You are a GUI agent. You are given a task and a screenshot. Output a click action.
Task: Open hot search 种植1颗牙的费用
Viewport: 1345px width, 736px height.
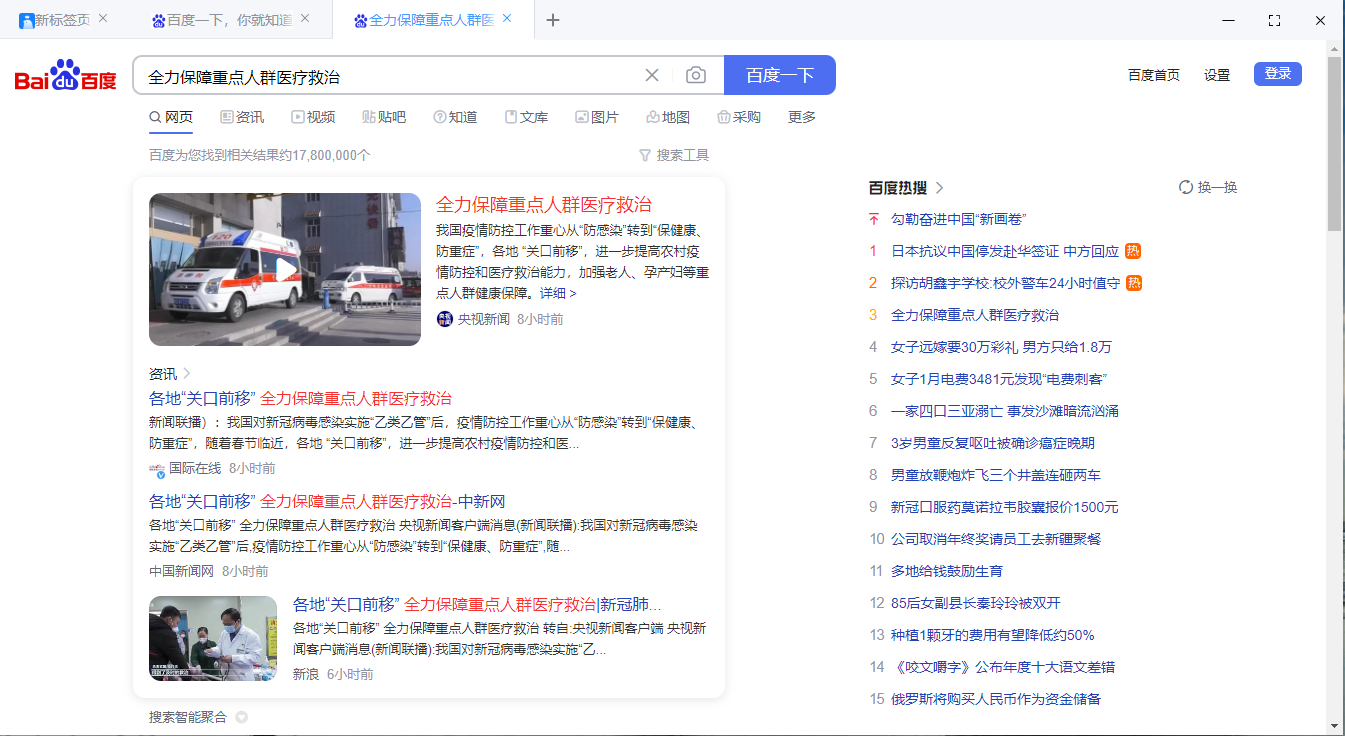[x=993, y=635]
